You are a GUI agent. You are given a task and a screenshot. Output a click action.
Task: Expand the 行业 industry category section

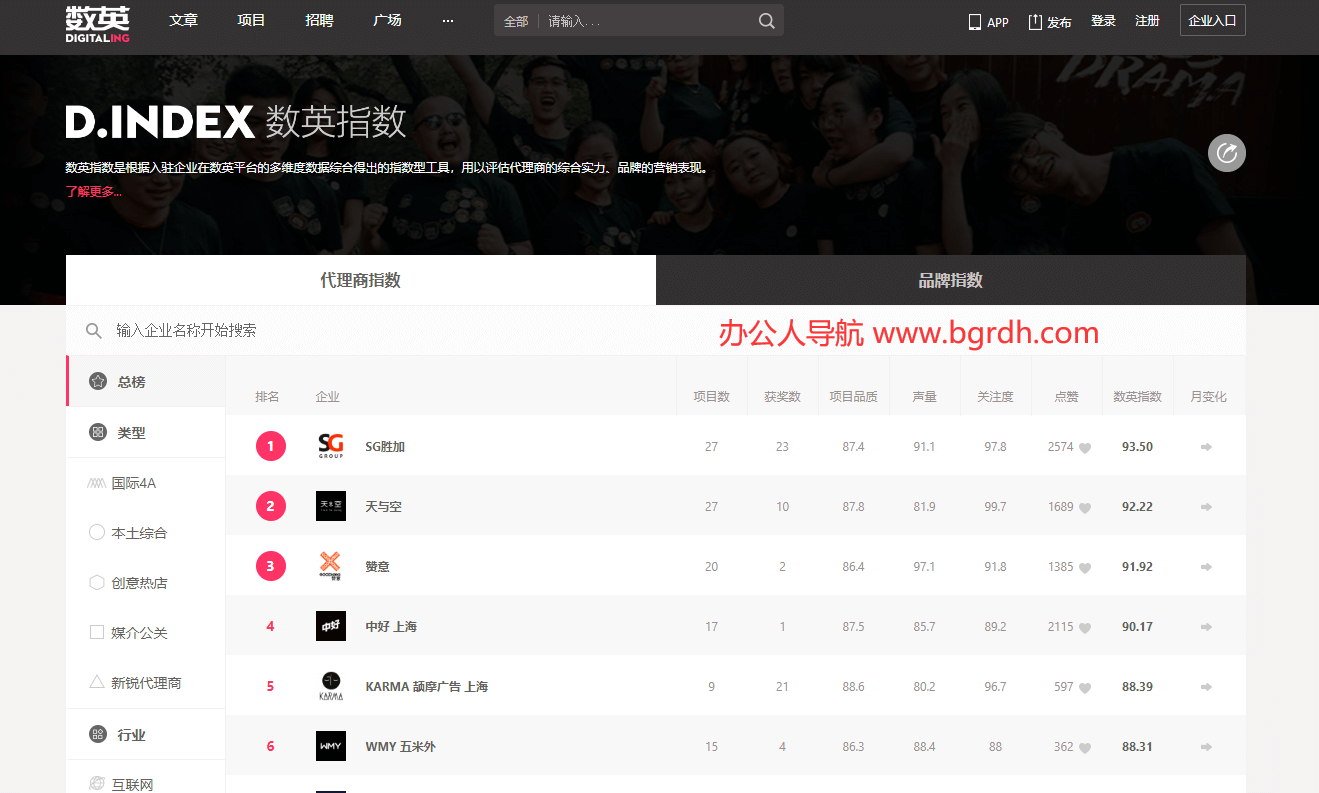(x=131, y=735)
